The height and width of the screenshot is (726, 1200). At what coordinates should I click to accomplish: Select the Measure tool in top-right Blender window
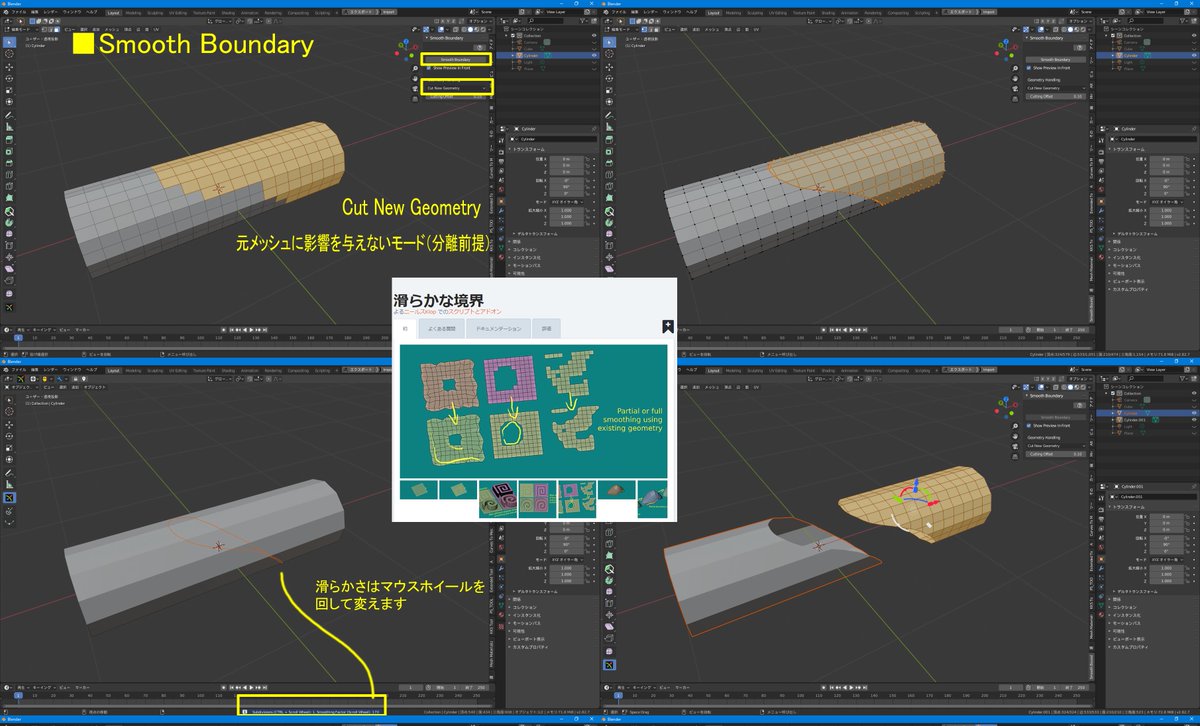[609, 128]
